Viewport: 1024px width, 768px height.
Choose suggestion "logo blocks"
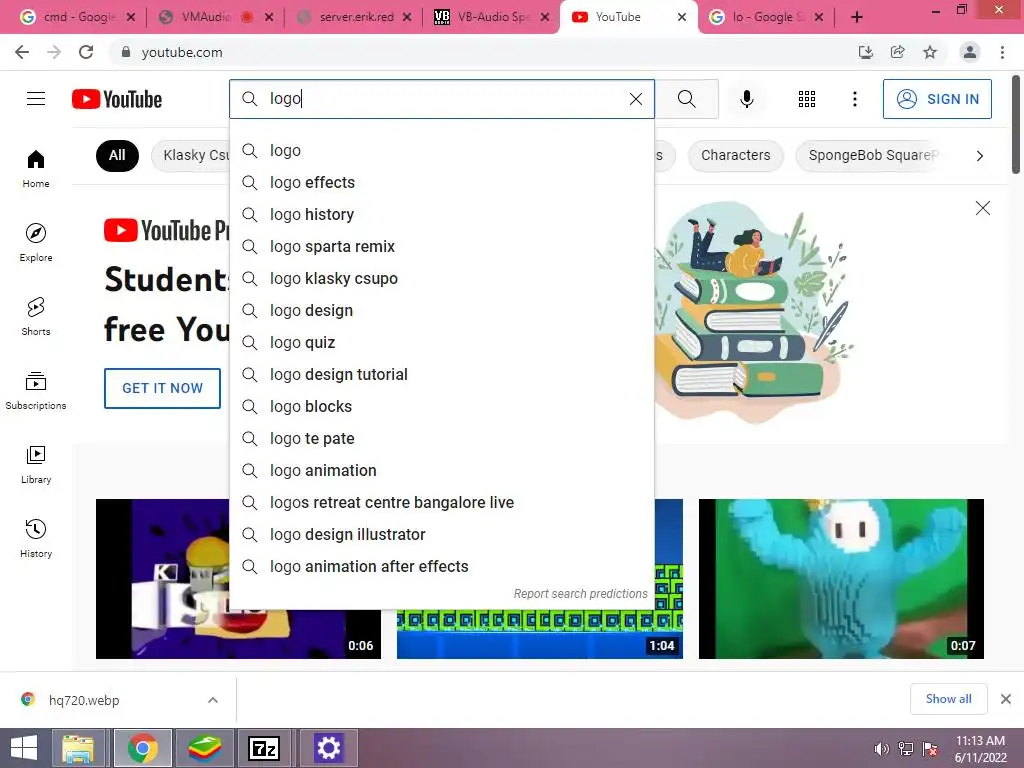(x=441, y=406)
